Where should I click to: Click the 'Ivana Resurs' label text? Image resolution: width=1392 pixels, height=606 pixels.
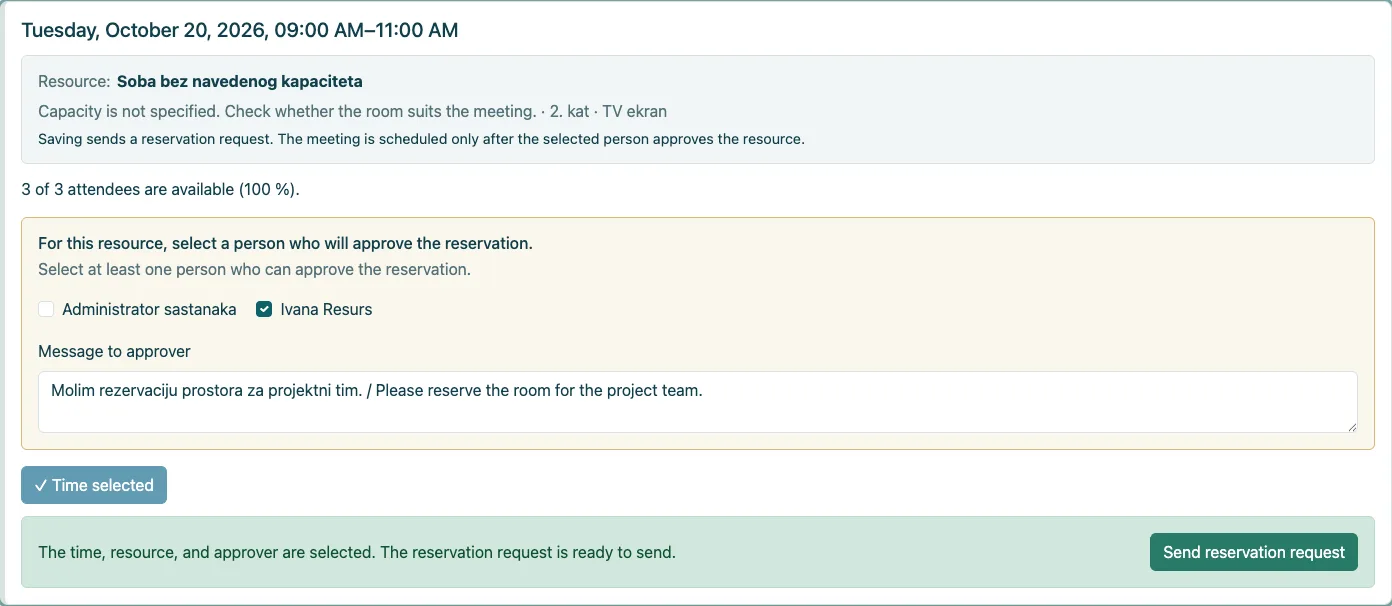[326, 309]
